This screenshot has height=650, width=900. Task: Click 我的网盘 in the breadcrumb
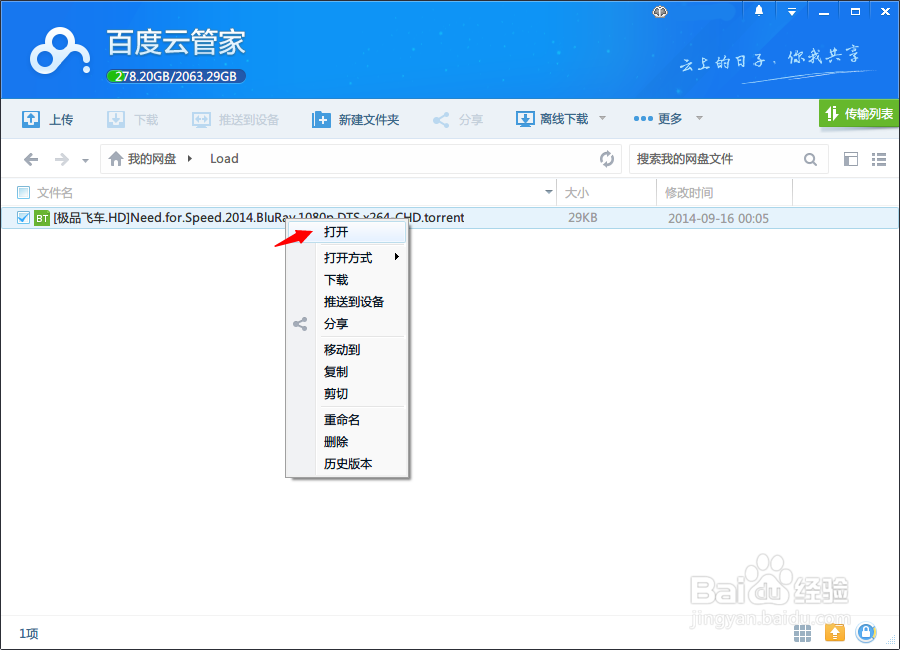click(x=152, y=158)
